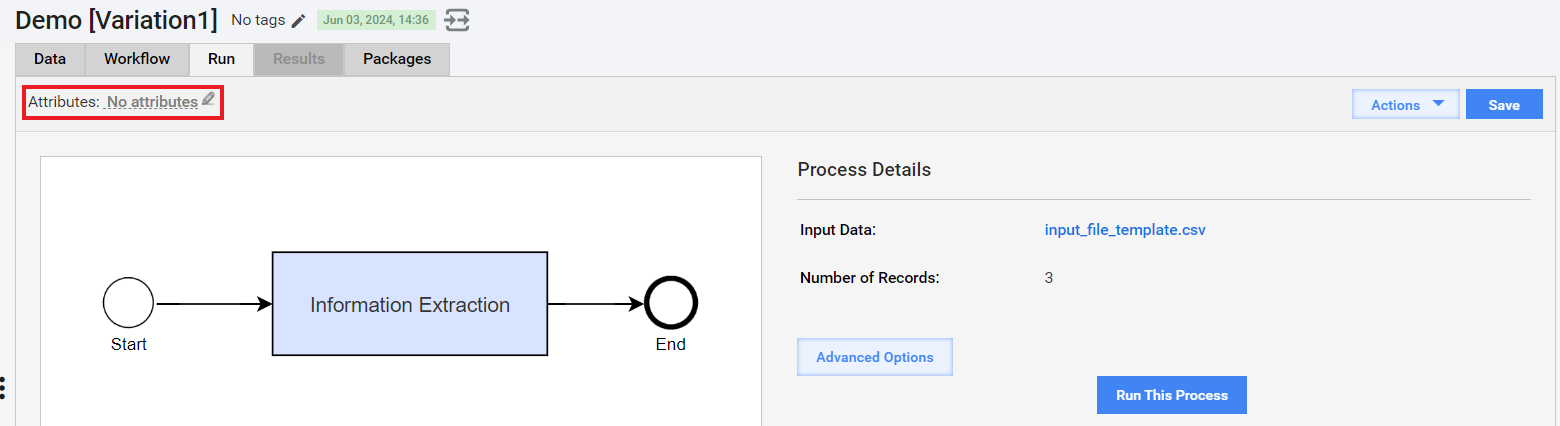
Task: Select the End circle node
Action: (x=671, y=303)
